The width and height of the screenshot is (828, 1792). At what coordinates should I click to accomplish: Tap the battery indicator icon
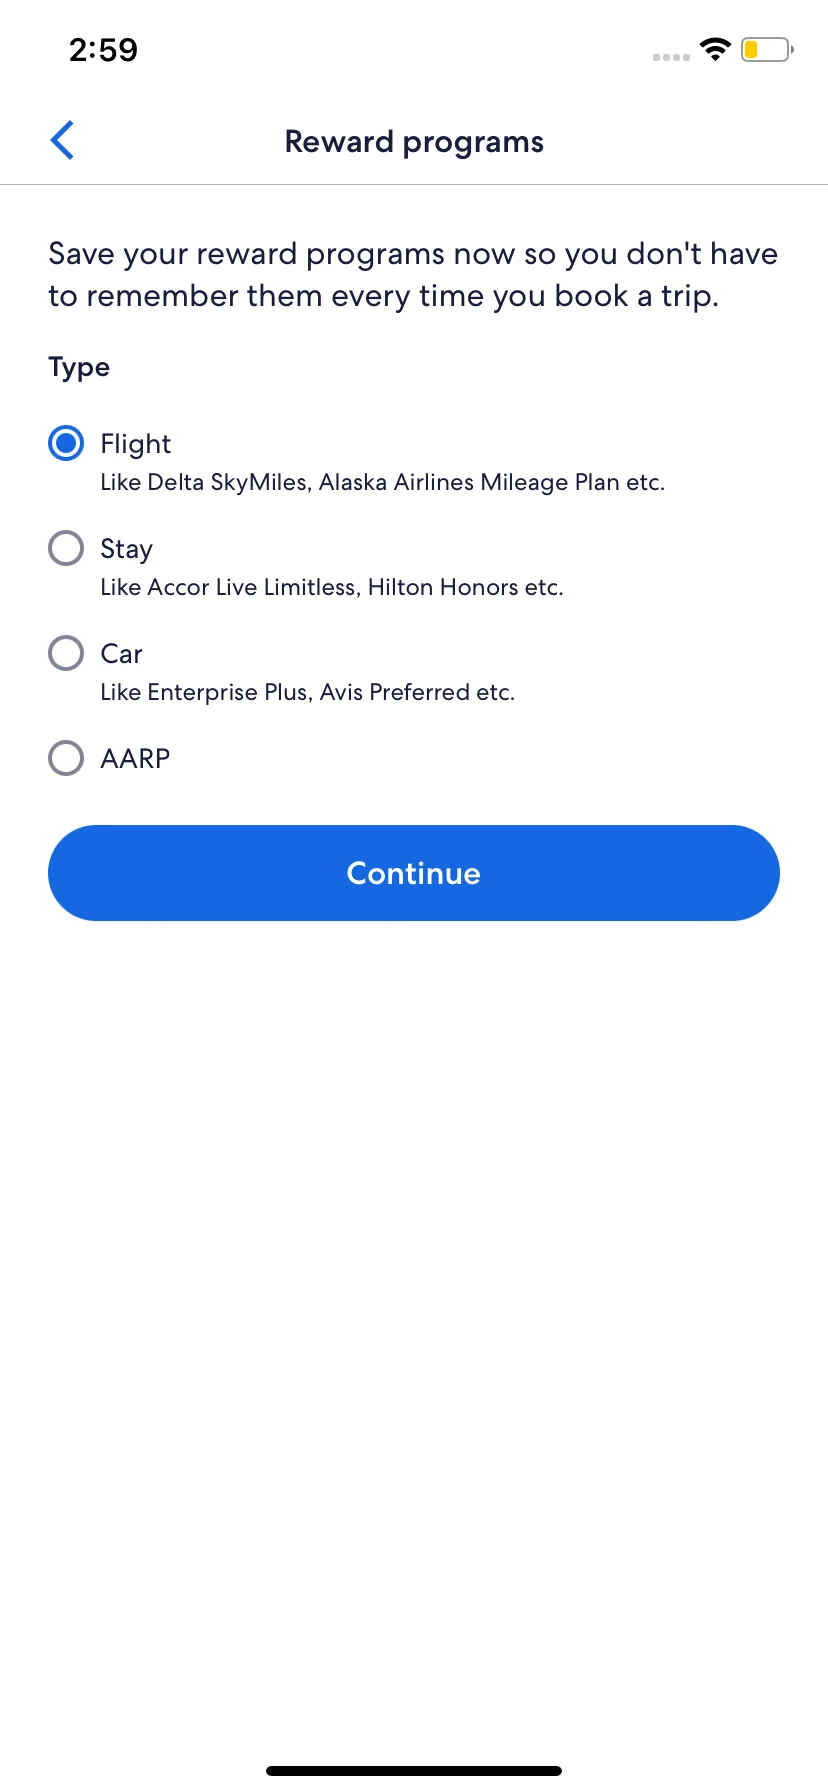click(x=767, y=49)
